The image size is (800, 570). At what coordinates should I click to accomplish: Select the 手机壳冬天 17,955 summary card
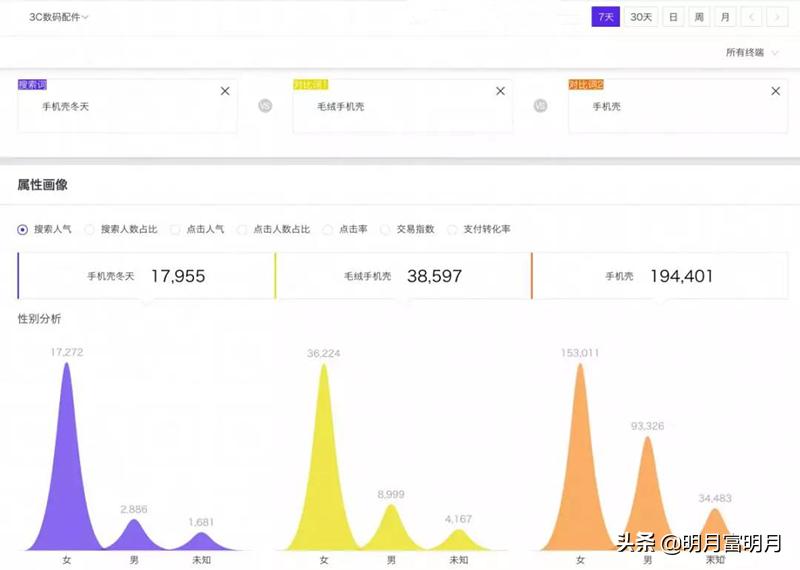[146, 276]
